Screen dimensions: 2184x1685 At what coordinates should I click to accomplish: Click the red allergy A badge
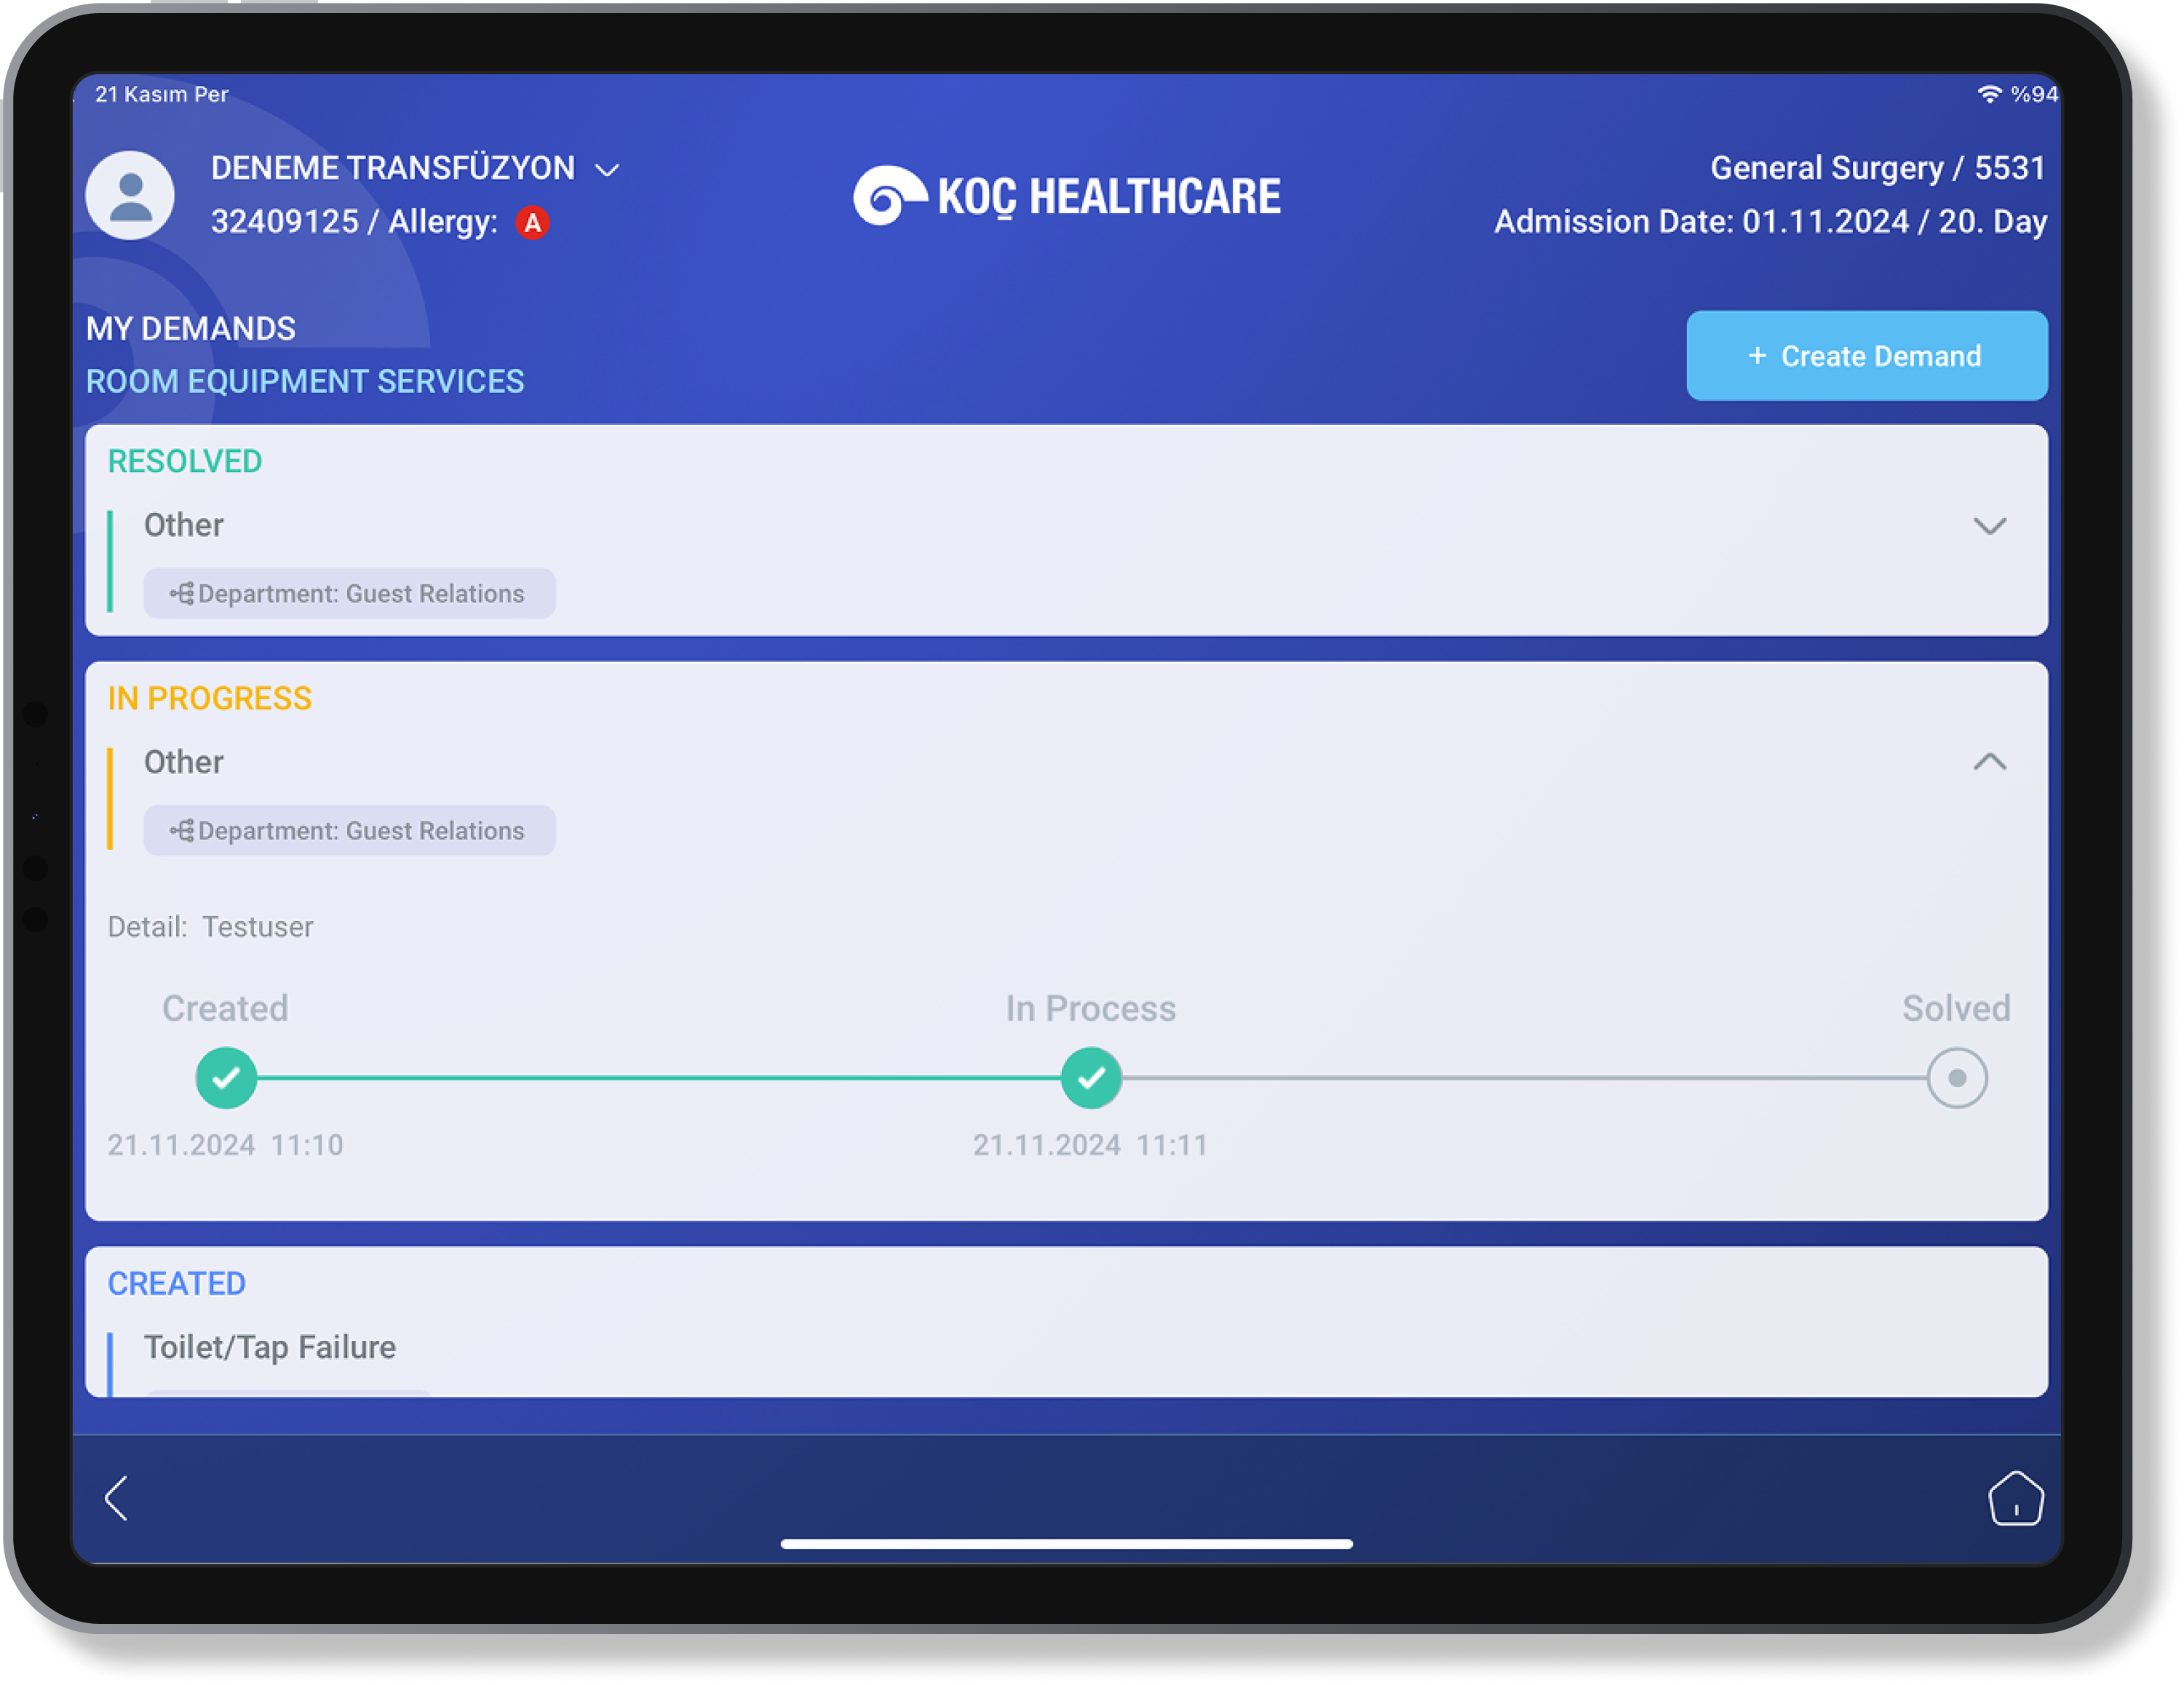pyautogui.click(x=532, y=222)
